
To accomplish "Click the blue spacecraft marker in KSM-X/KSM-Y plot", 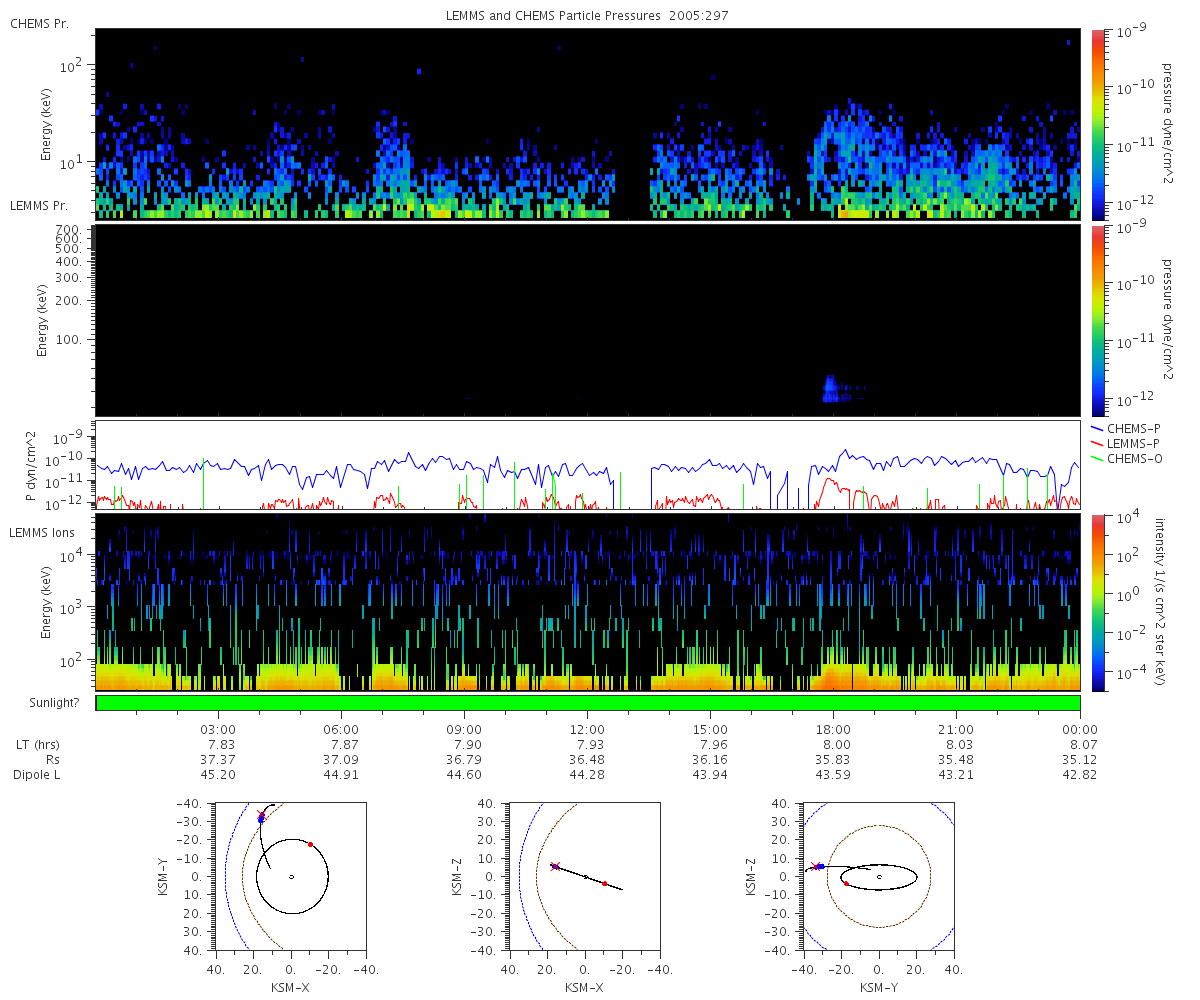I will (x=262, y=818).
